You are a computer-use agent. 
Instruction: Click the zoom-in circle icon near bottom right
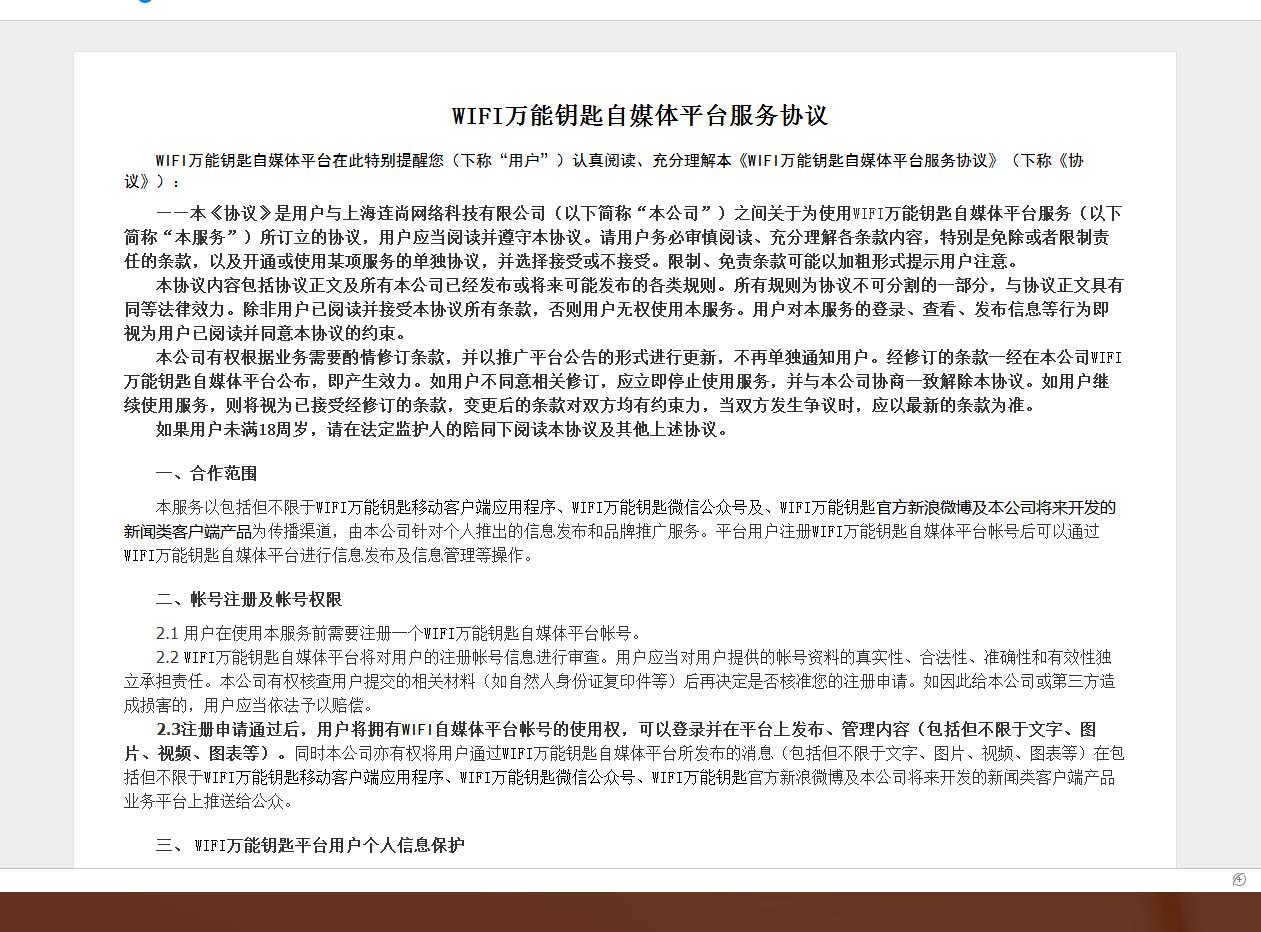1238,880
